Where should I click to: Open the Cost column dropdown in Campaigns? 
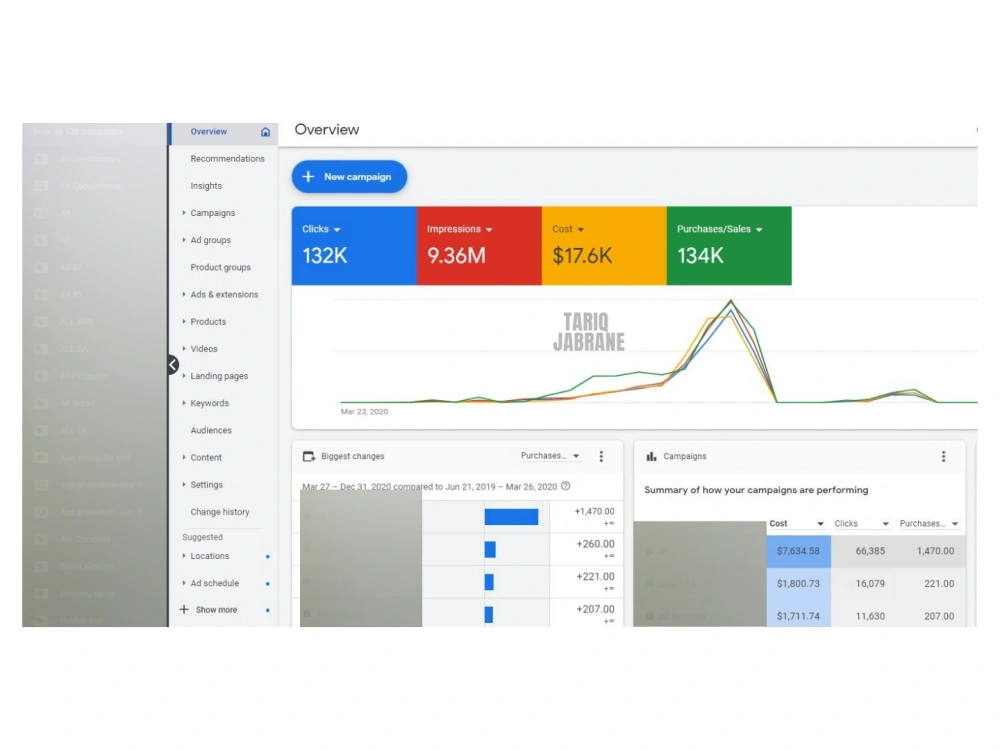820,524
